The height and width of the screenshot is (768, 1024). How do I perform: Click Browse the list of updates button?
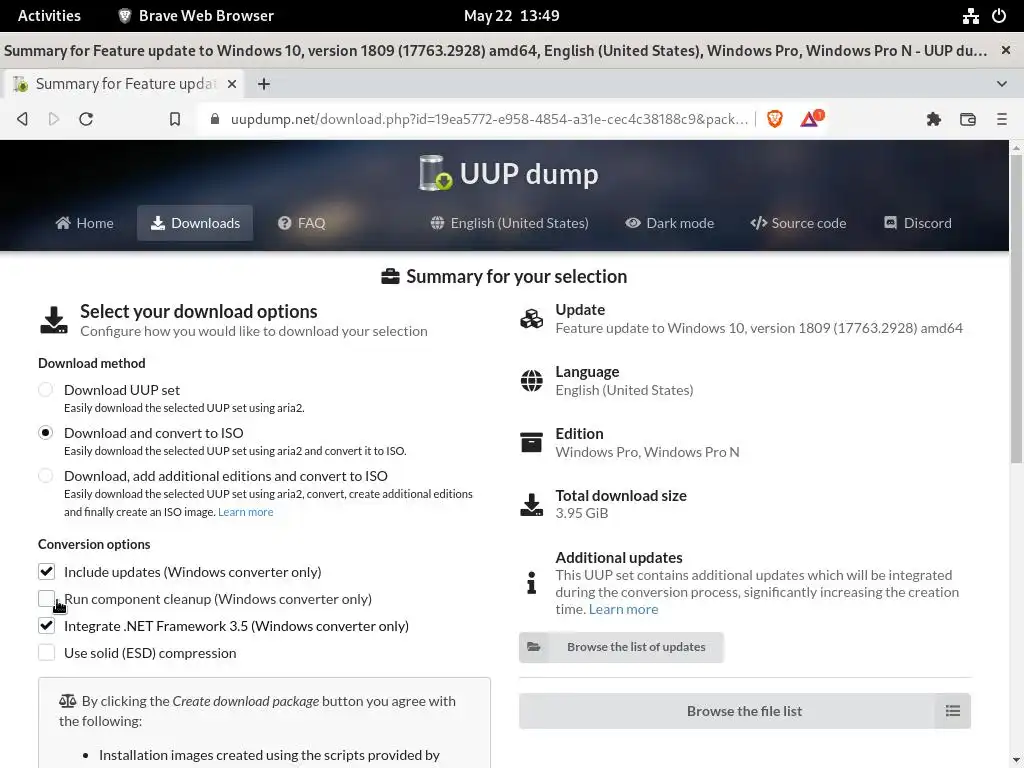click(621, 647)
